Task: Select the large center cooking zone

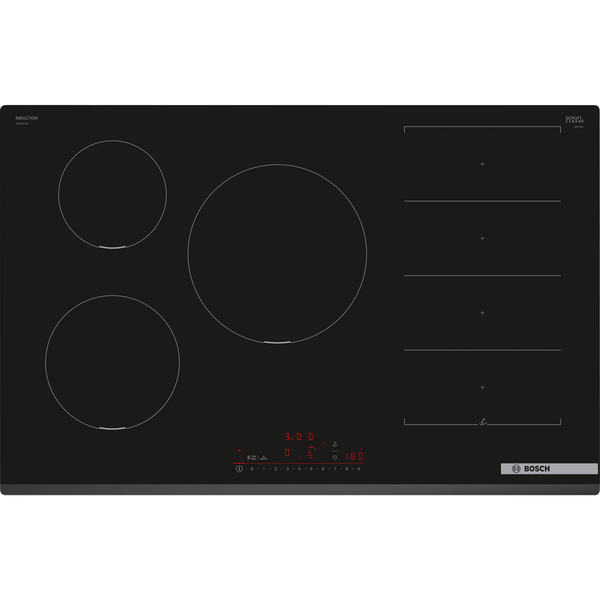Action: coord(277,254)
